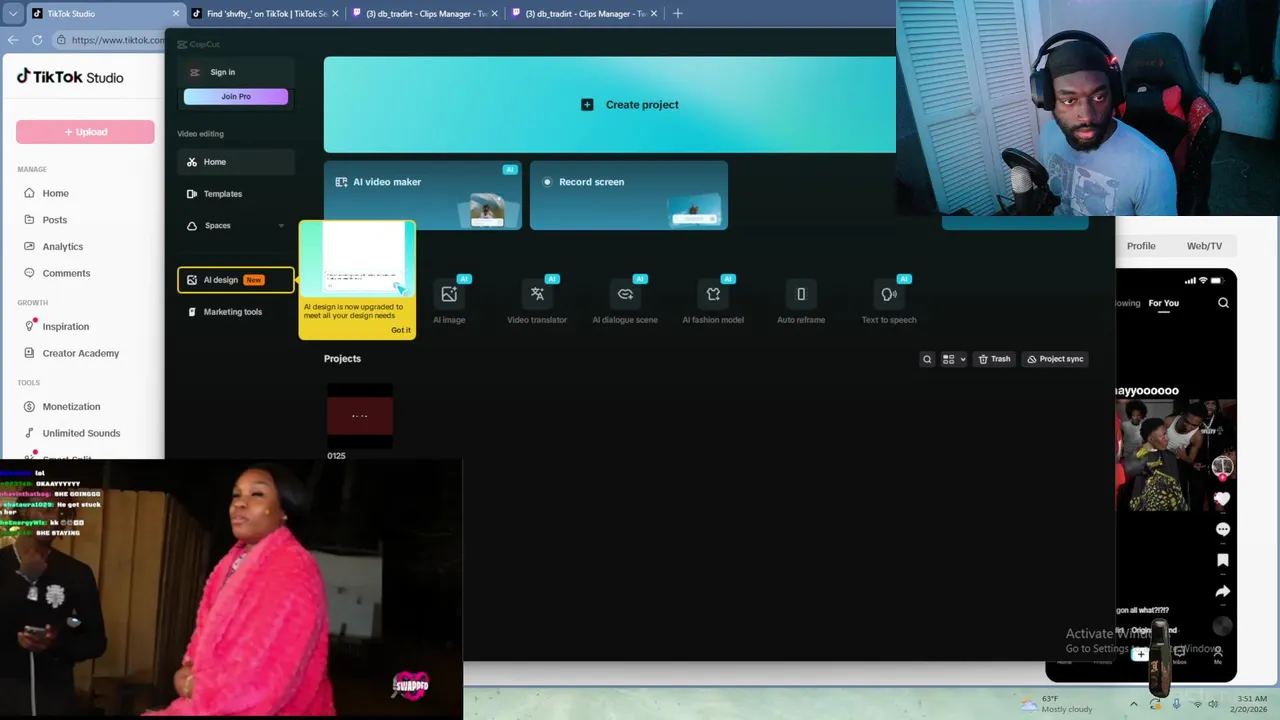The height and width of the screenshot is (720, 1280).
Task: Open the Trash in CapCut projects
Action: [994, 359]
